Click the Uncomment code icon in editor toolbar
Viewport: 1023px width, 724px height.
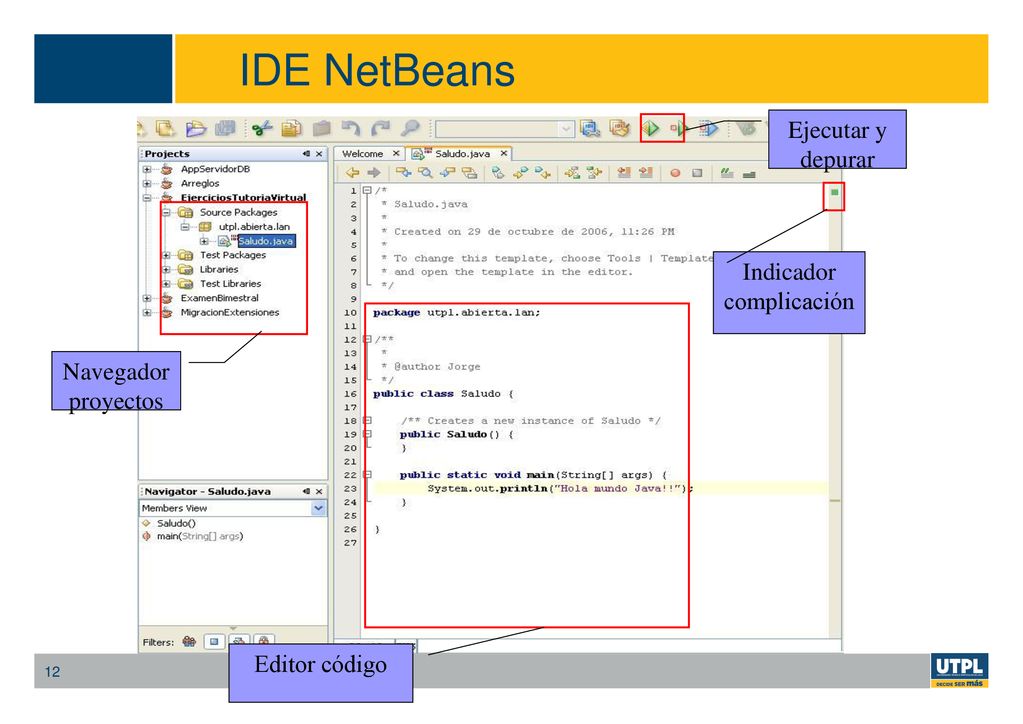(749, 173)
